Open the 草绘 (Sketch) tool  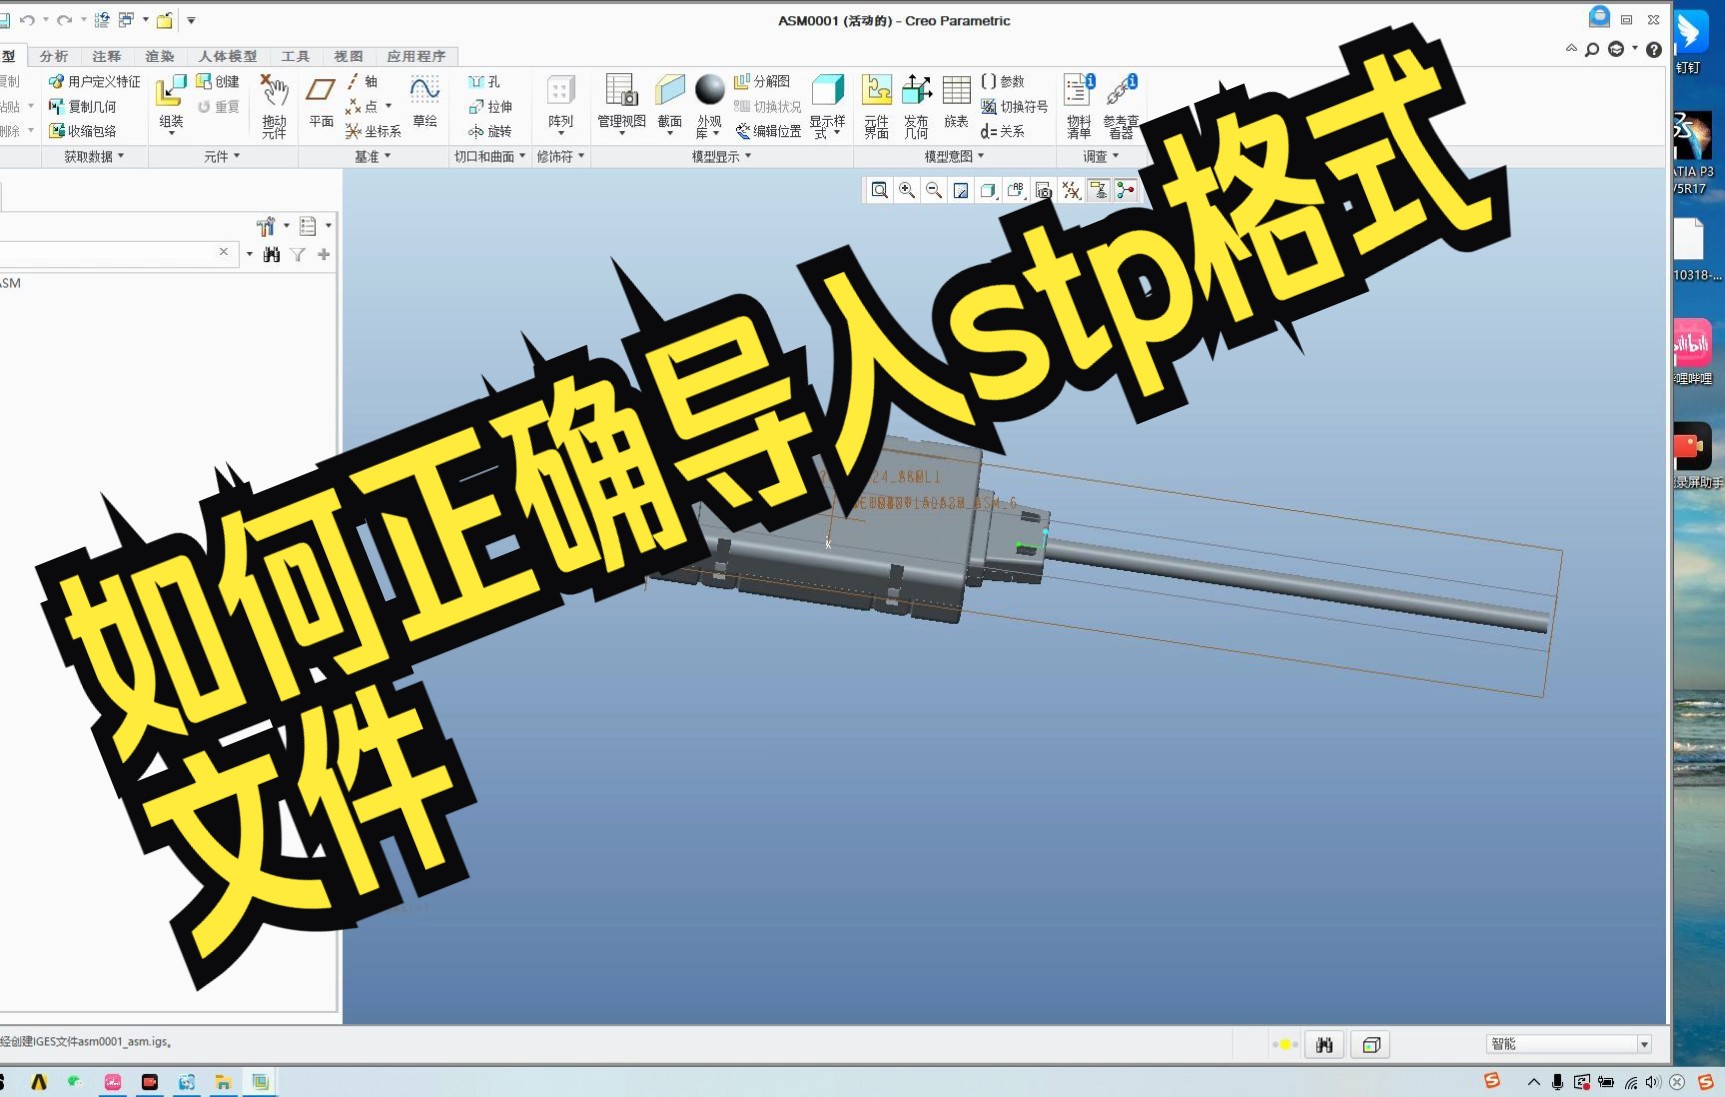tap(425, 103)
